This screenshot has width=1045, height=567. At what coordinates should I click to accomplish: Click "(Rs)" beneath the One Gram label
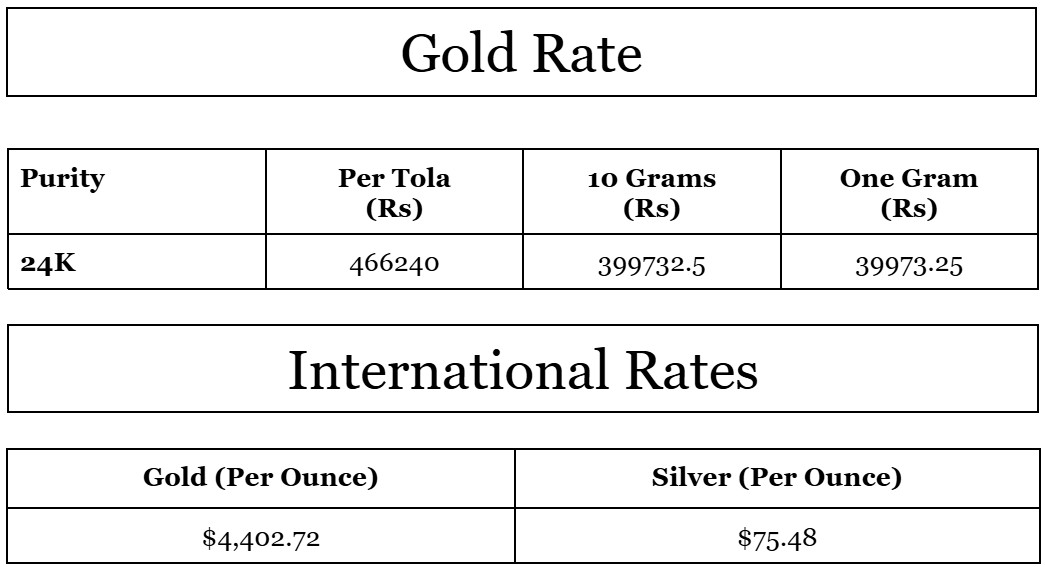click(x=908, y=208)
